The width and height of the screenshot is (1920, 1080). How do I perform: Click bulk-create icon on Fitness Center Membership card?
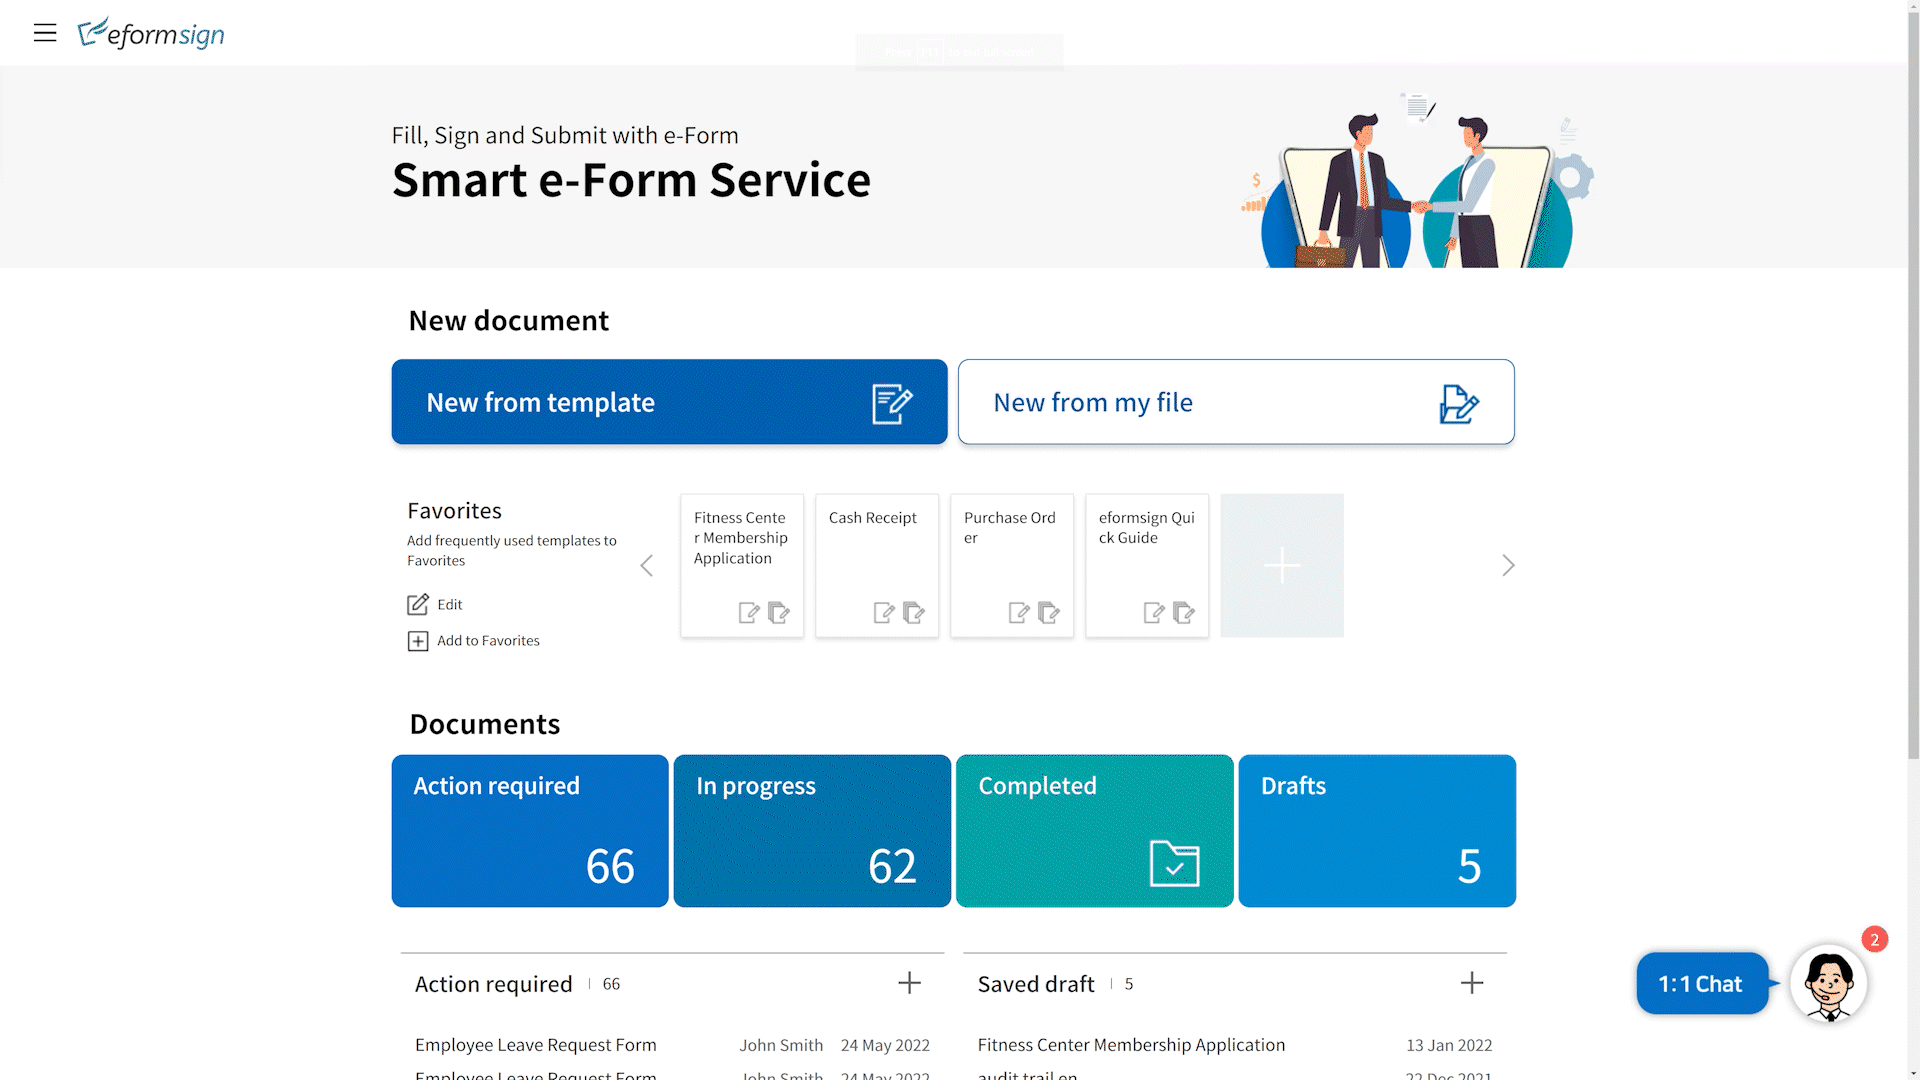coord(779,612)
